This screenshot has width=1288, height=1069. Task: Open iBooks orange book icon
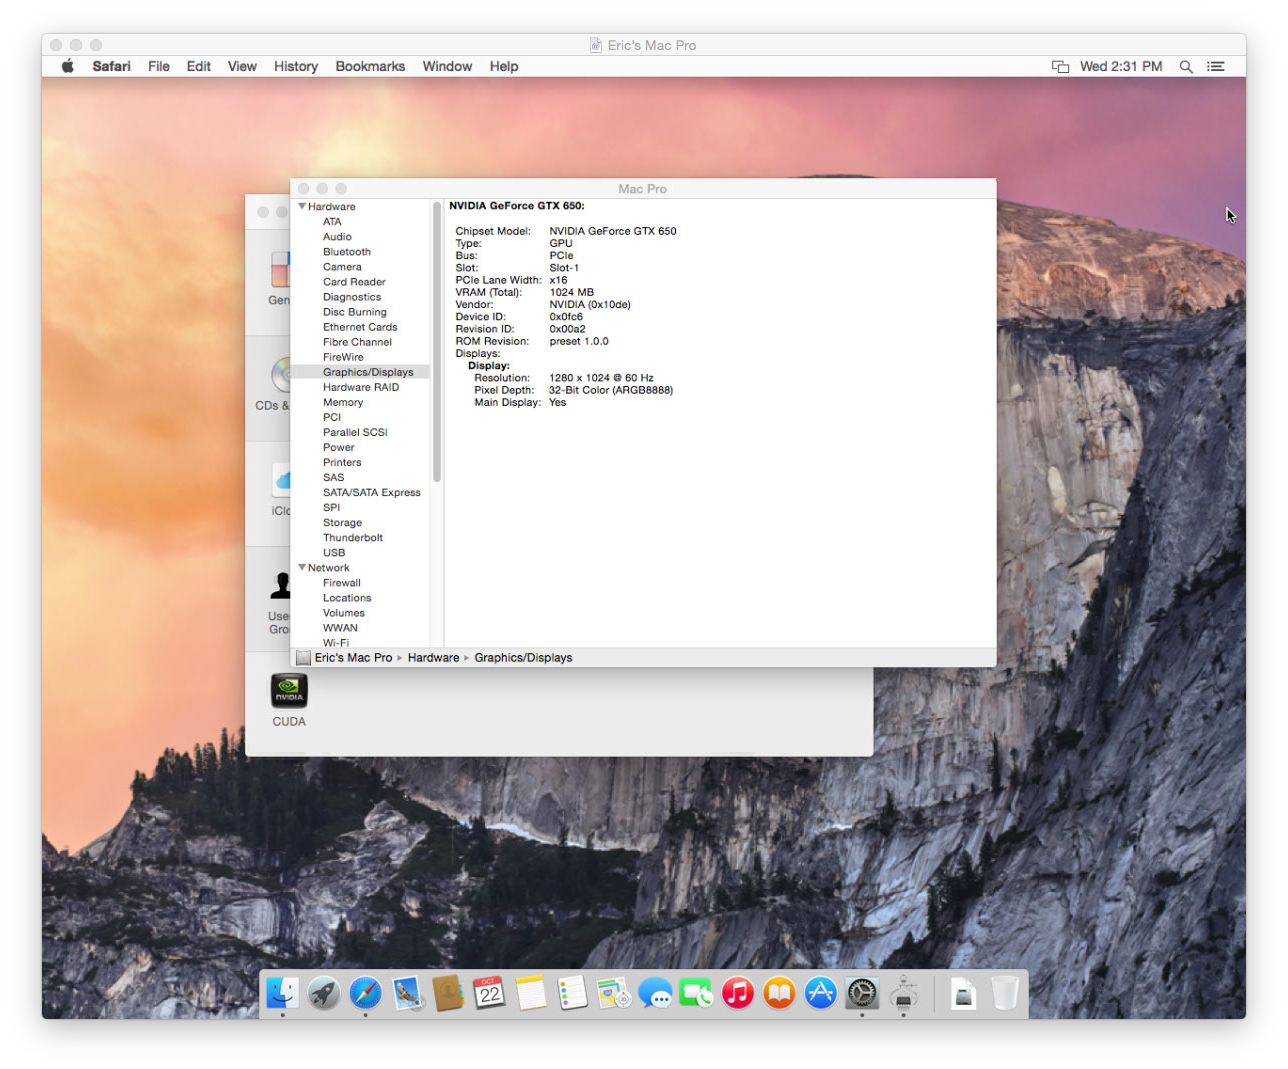[779, 993]
